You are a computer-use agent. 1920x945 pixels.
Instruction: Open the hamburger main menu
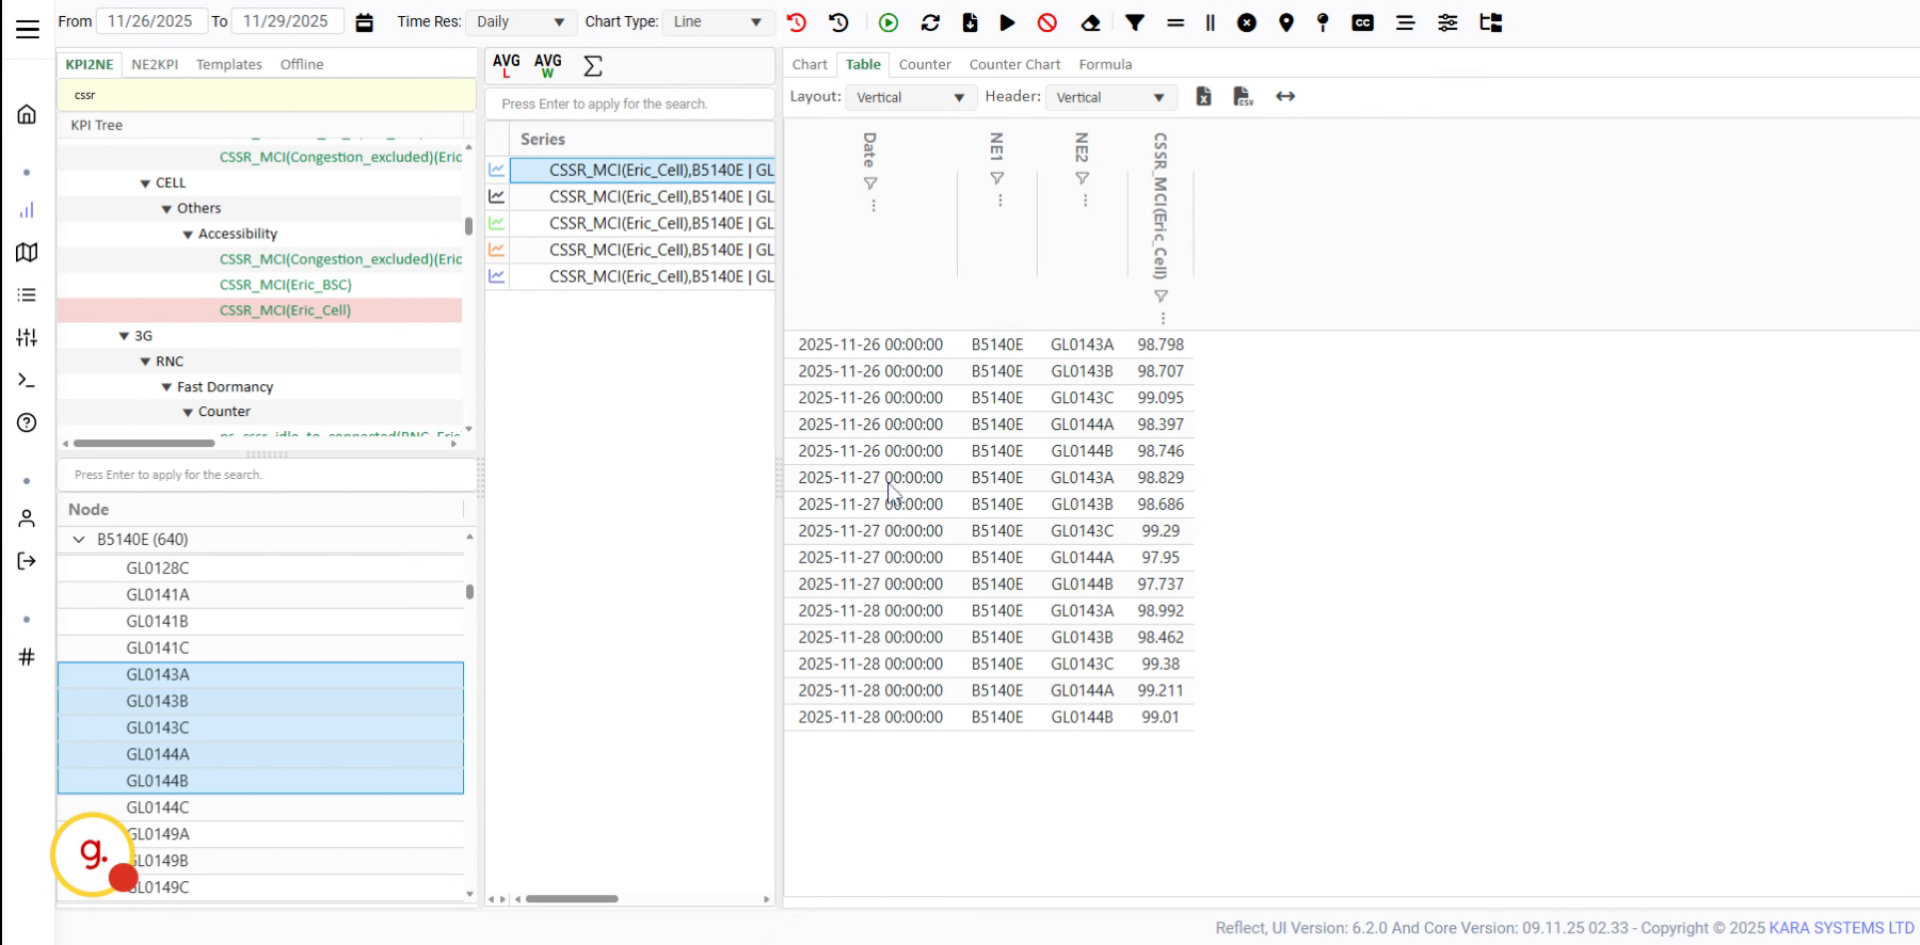[x=28, y=29]
